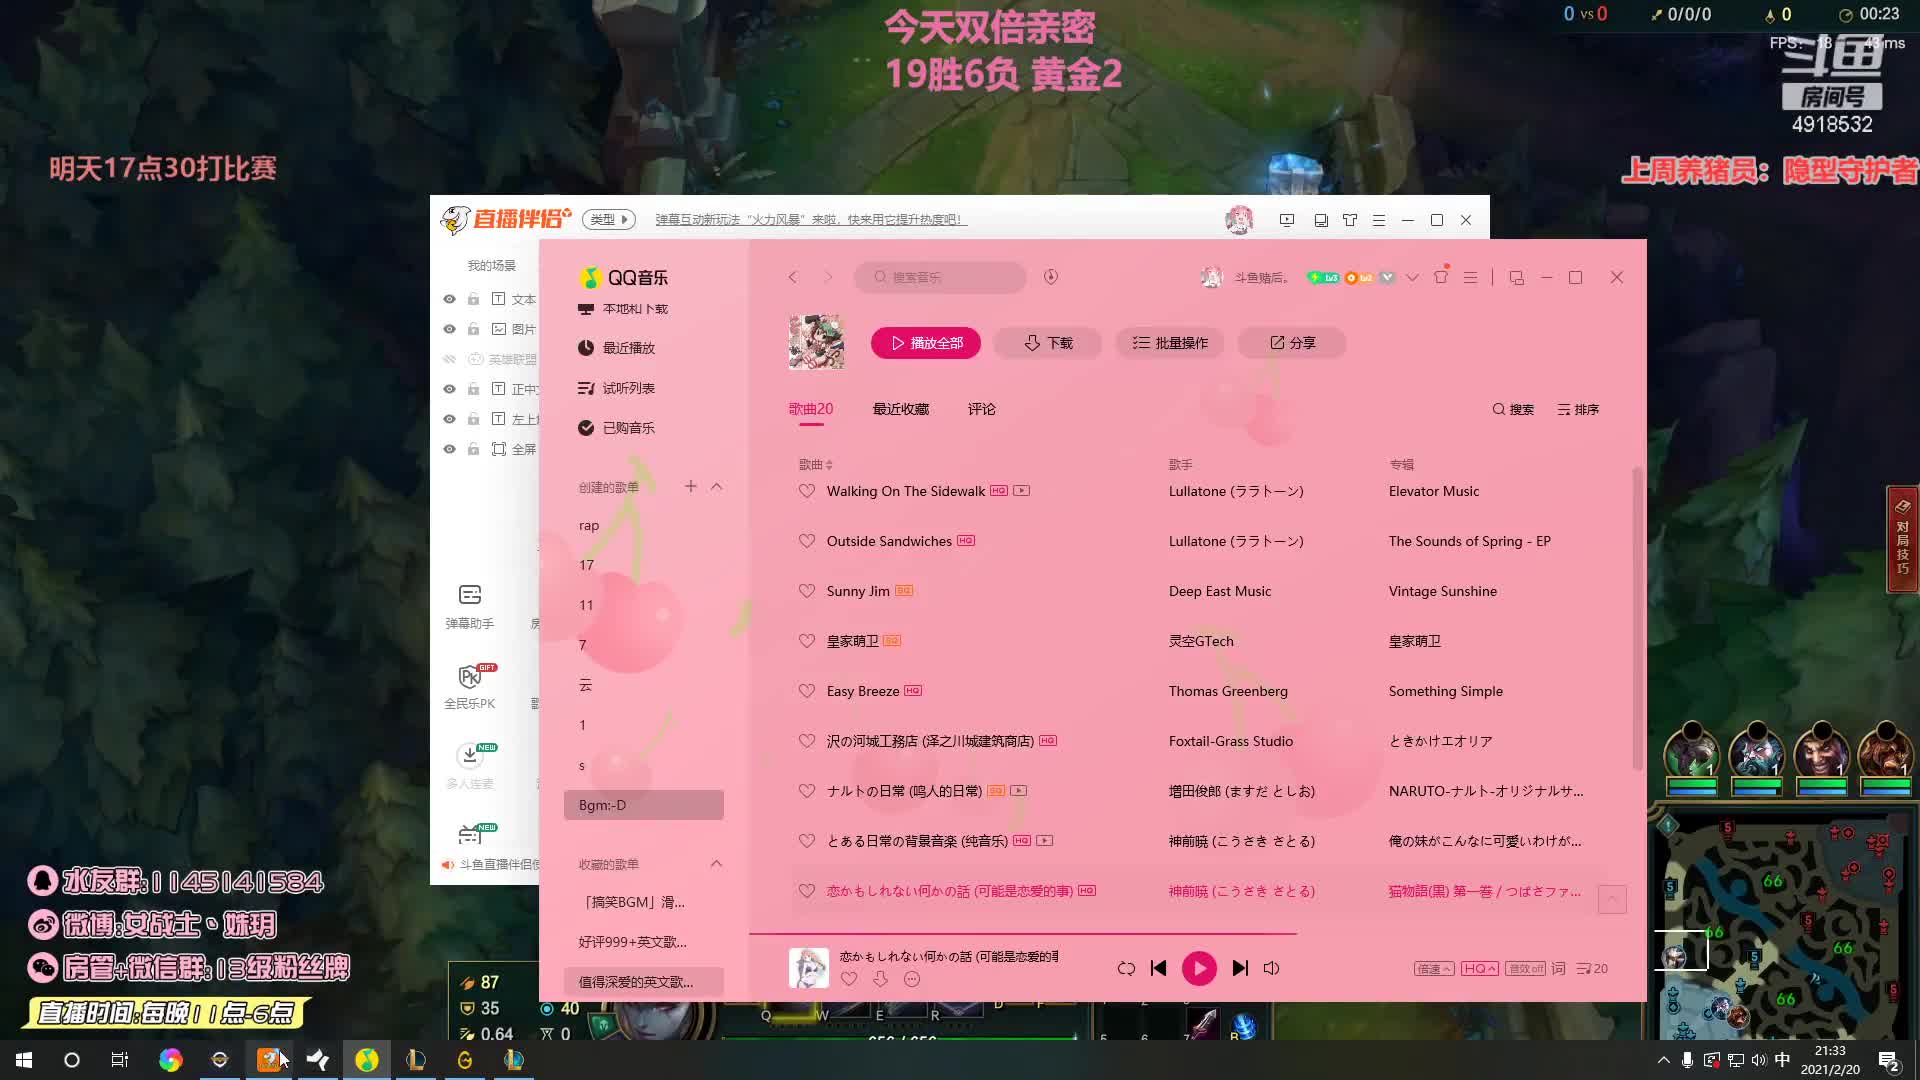Click the QQ Music search box
The image size is (1920, 1080).
coord(940,277)
